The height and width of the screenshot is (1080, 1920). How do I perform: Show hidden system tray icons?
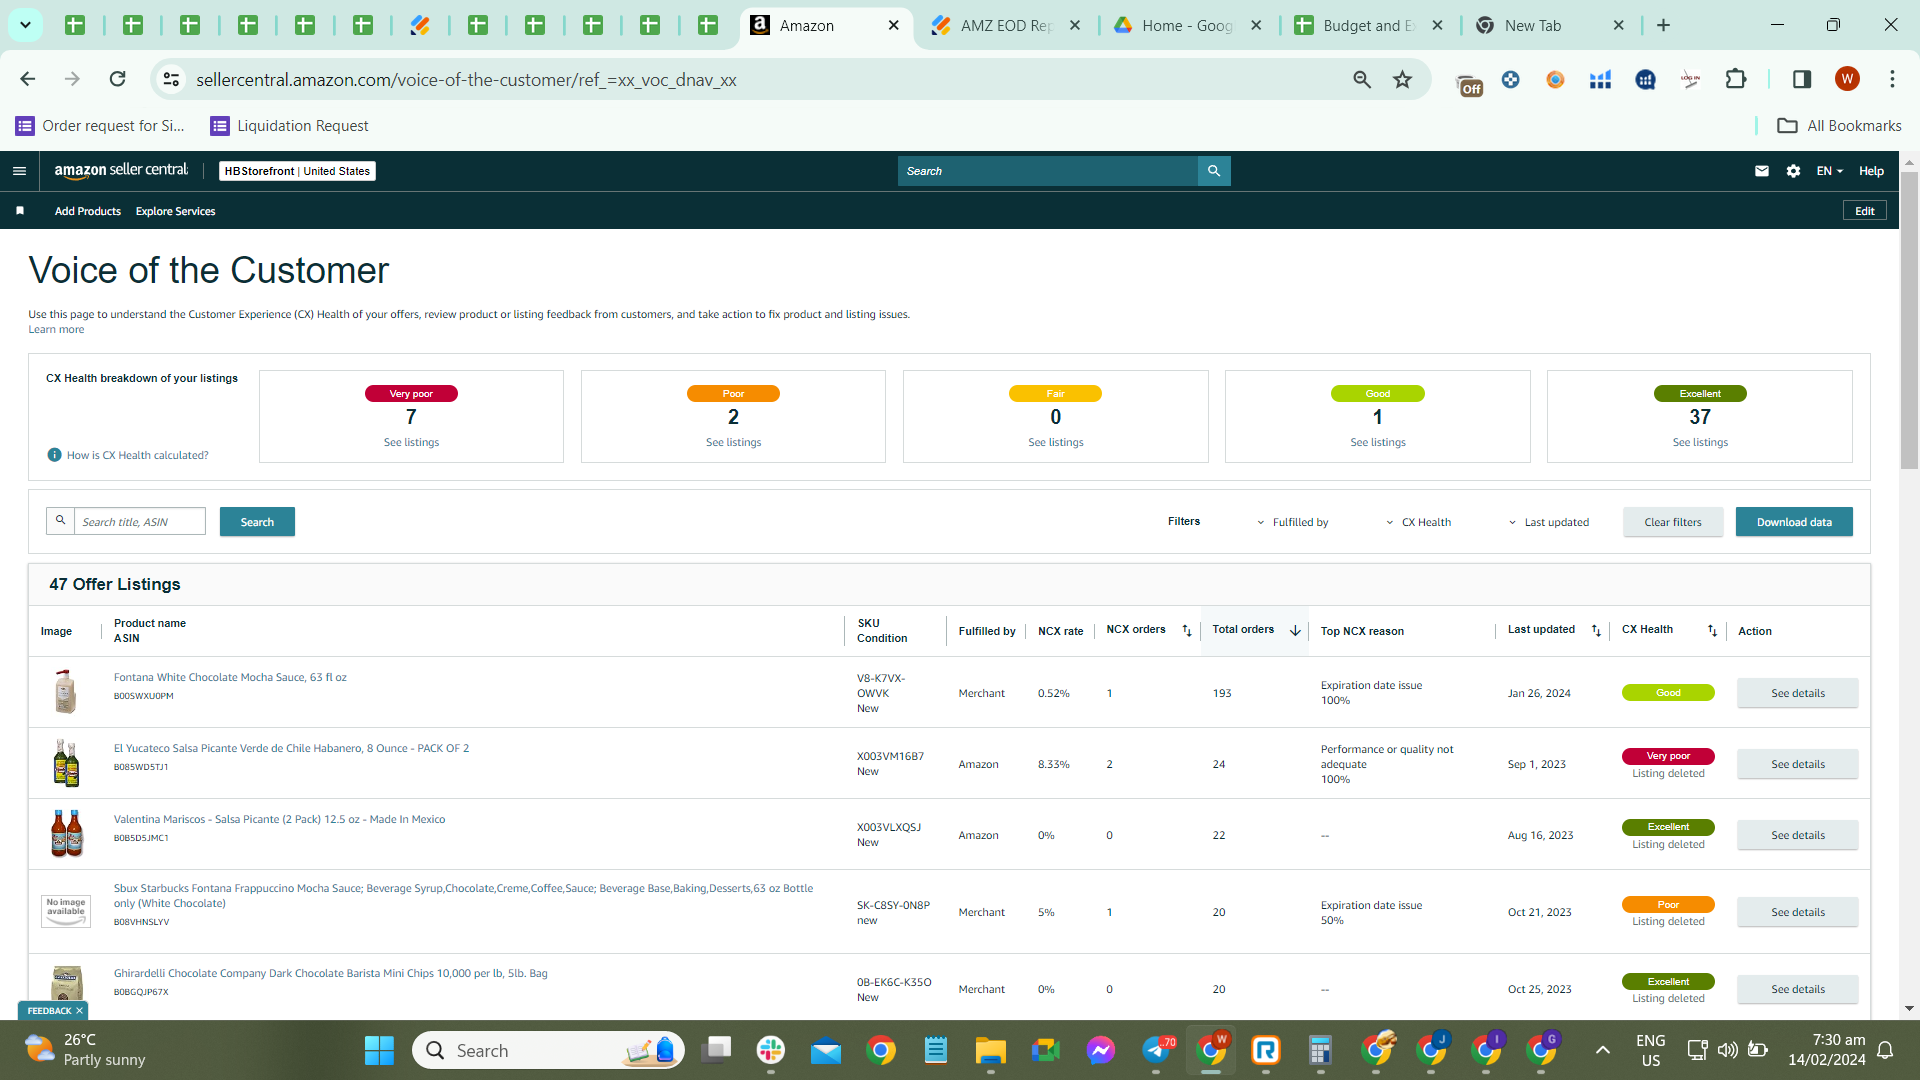[x=1602, y=1050]
